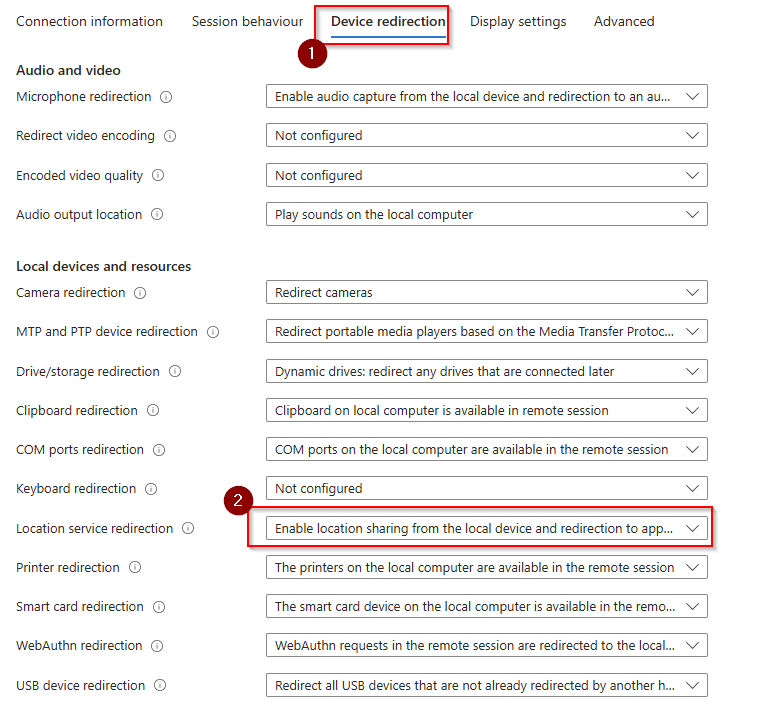
Task: Open Drive/storage redirection dropdown
Action: click(486, 371)
